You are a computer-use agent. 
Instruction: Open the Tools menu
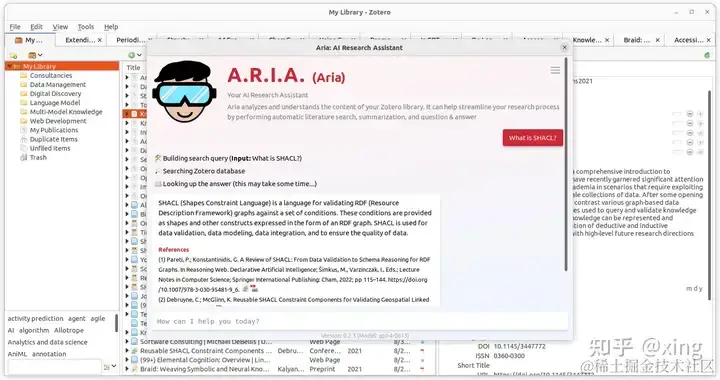tap(86, 27)
